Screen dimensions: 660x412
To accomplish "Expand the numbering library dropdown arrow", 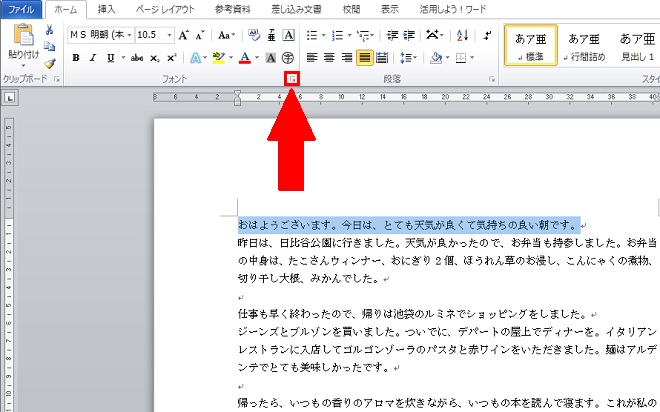I will tap(349, 35).
